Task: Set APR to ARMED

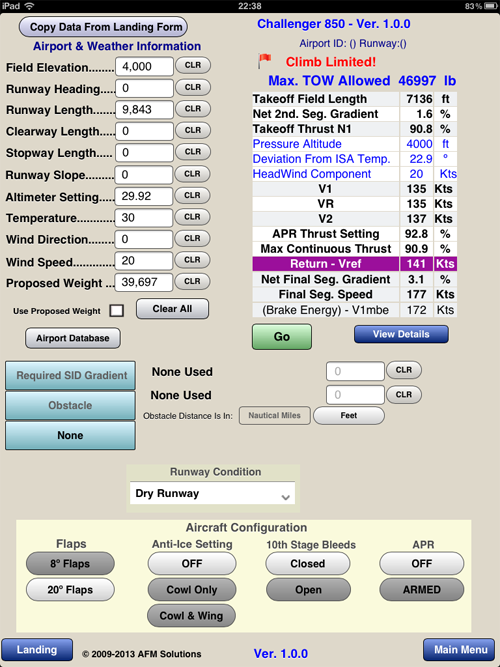Action: coord(422,590)
